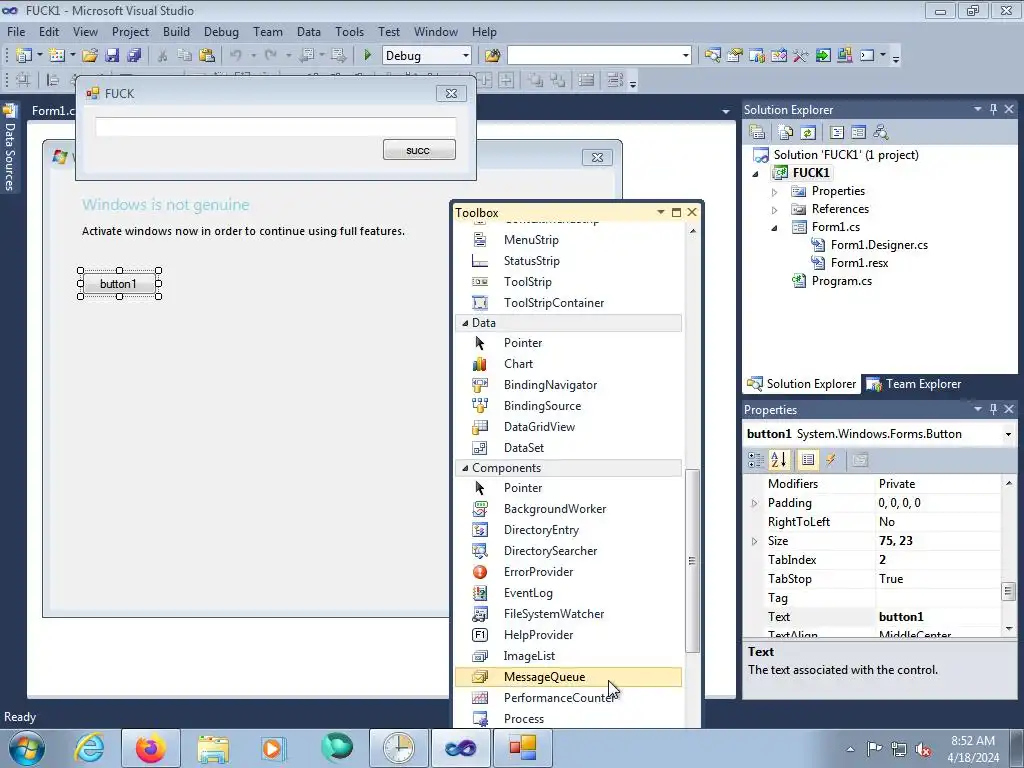Collapse the Components group in Toolbox
This screenshot has width=1024, height=768.
pyautogui.click(x=465, y=468)
